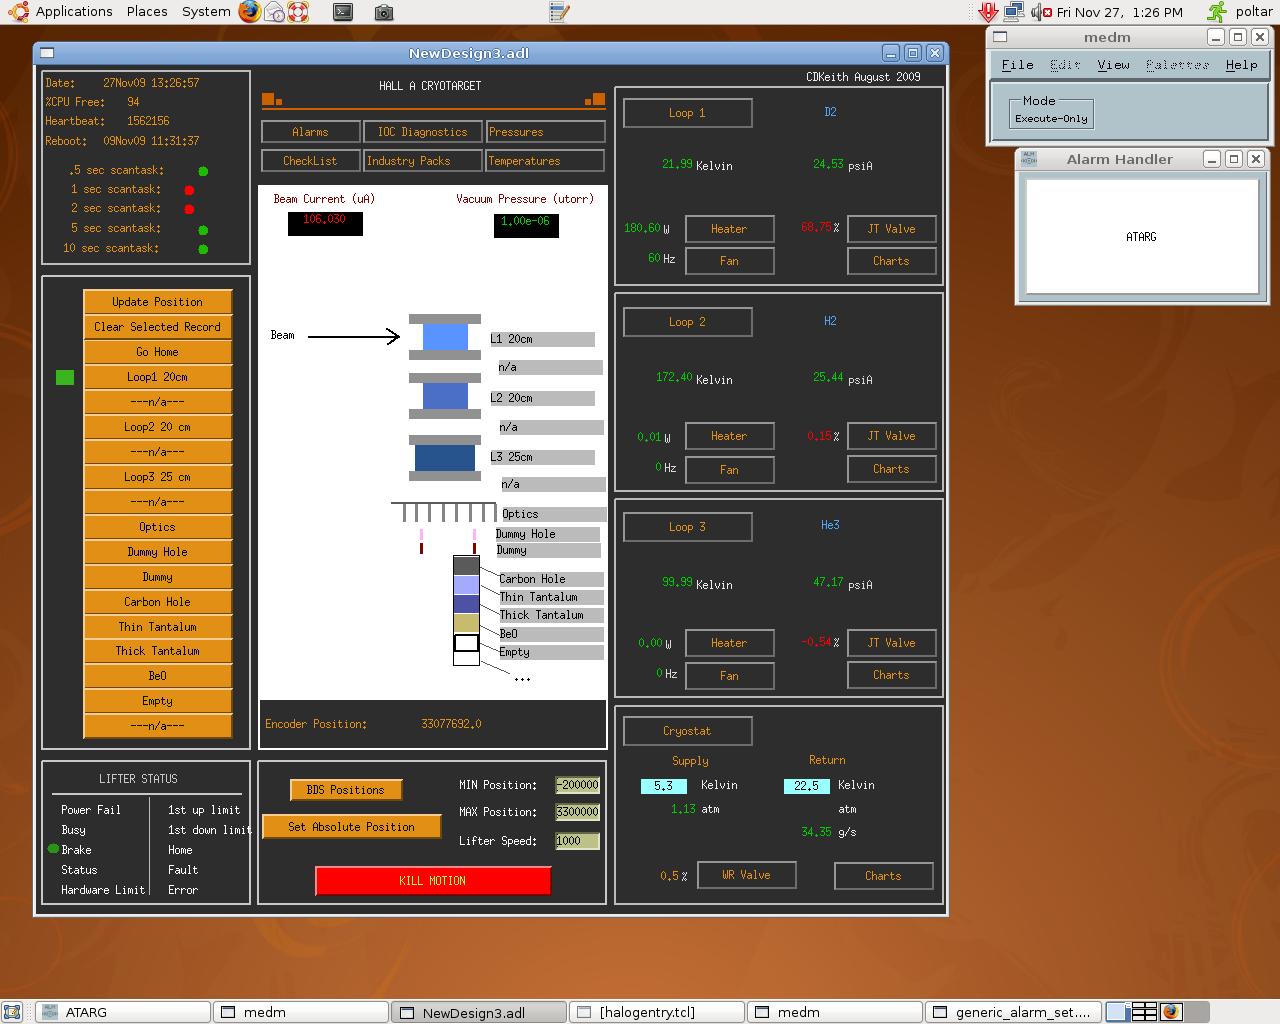This screenshot has height=1024, width=1280.
Task: Click the help lifesaver icon in top panel
Action: [298, 12]
